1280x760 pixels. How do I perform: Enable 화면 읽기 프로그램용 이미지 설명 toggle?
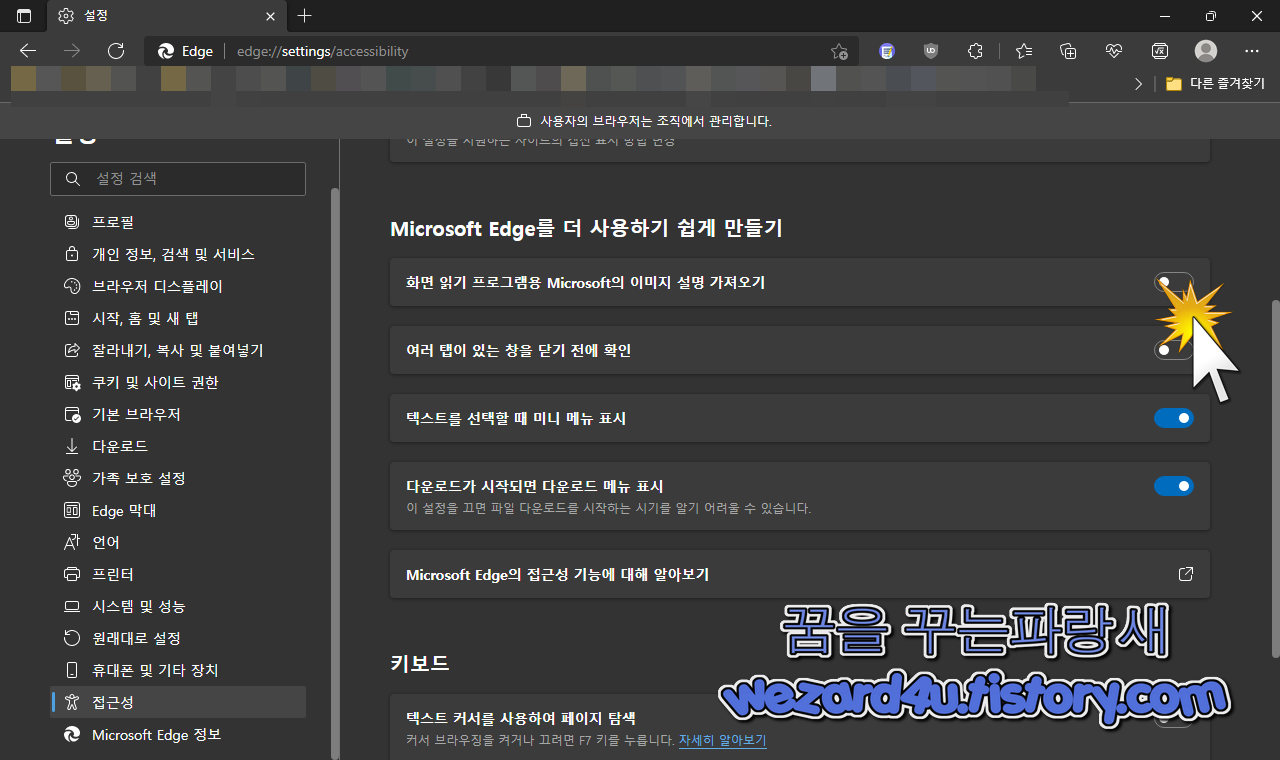click(1173, 283)
